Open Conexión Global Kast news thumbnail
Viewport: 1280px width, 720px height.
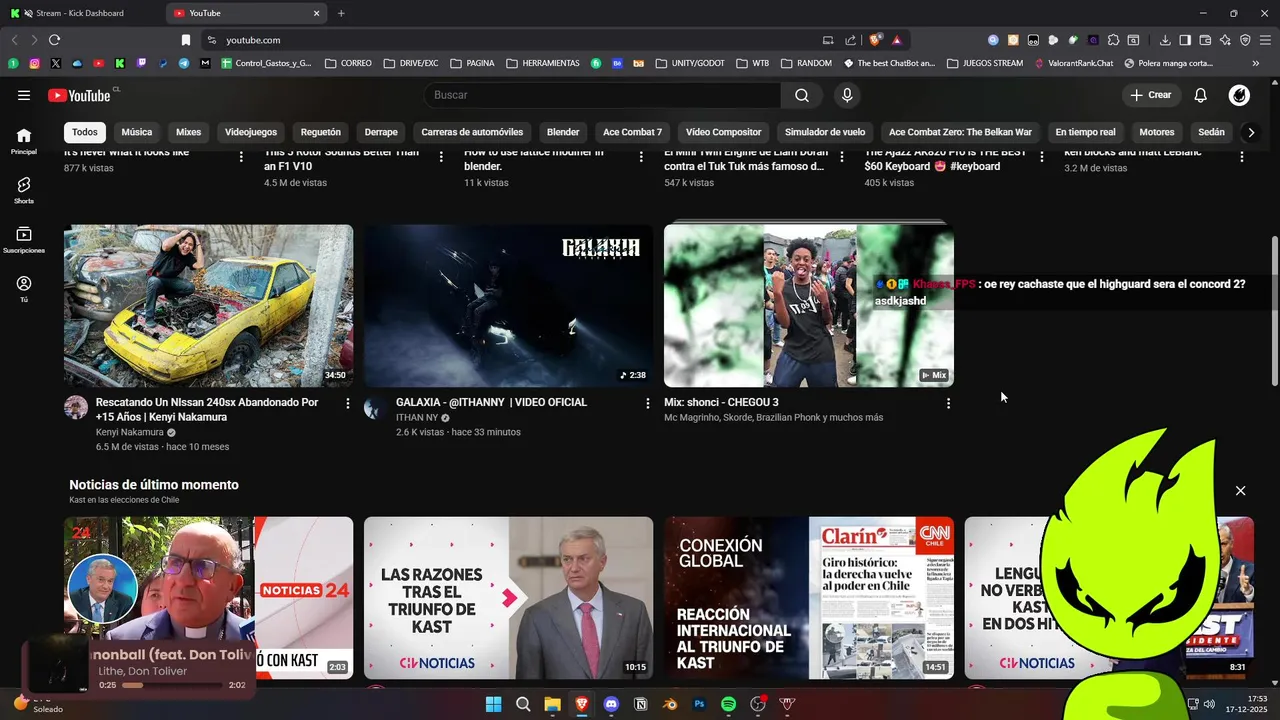(x=808, y=597)
